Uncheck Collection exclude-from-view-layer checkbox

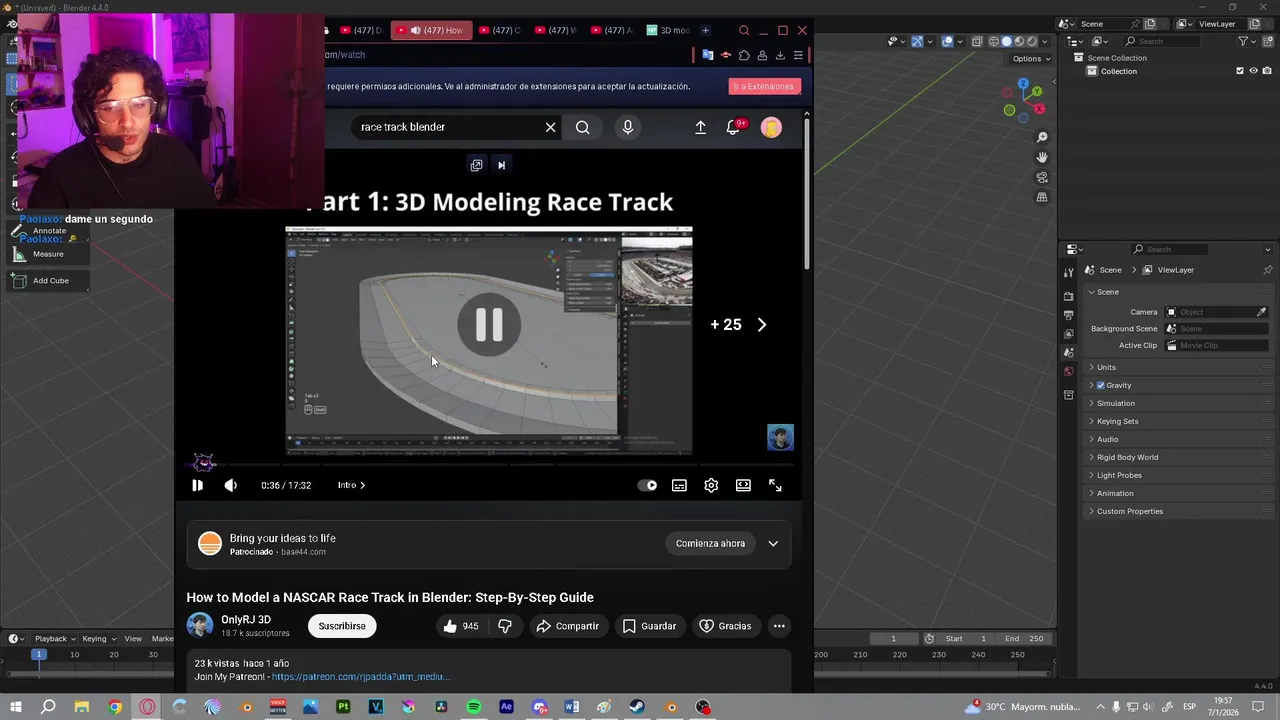pos(1240,71)
